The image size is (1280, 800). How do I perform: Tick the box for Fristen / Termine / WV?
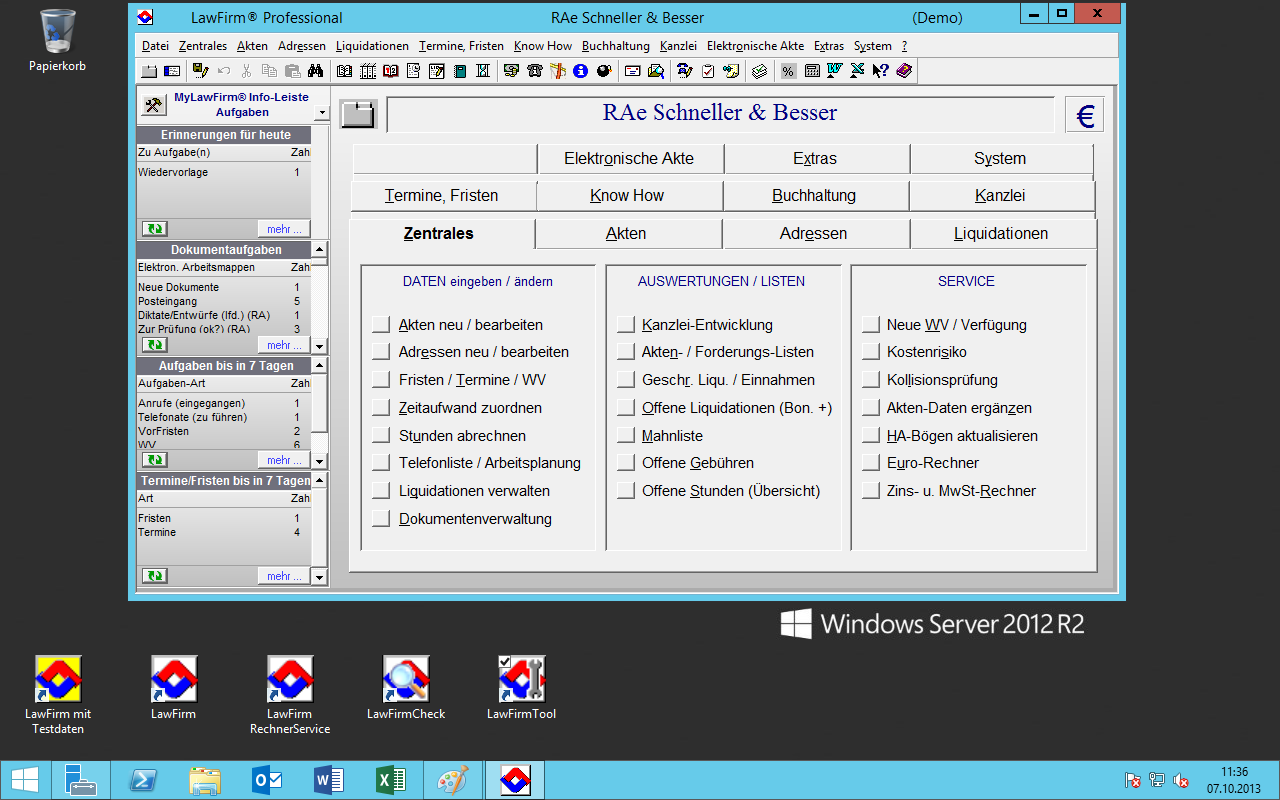point(380,380)
